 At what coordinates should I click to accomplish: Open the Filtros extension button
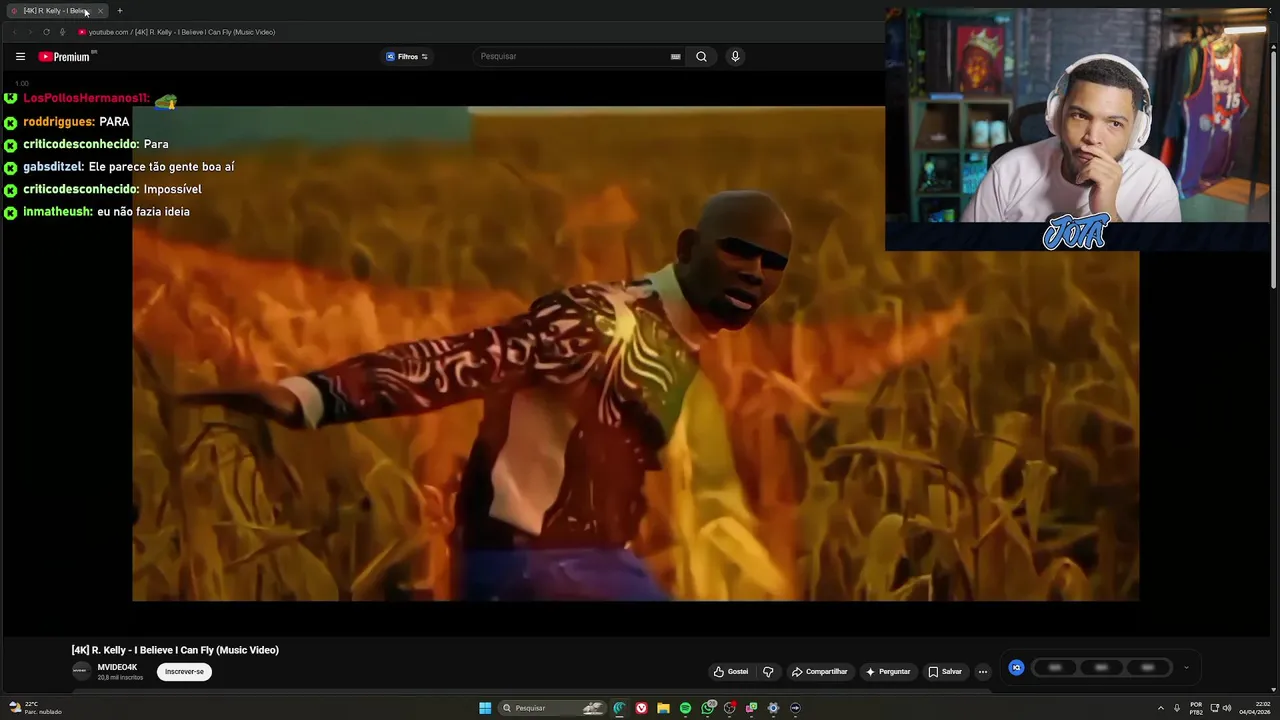pyautogui.click(x=407, y=57)
